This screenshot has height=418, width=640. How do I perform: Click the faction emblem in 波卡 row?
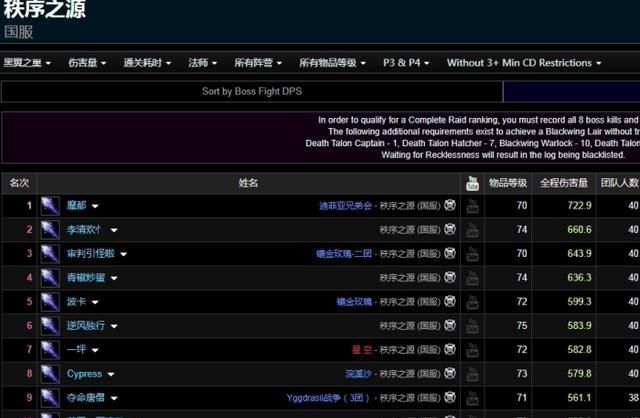point(450,301)
